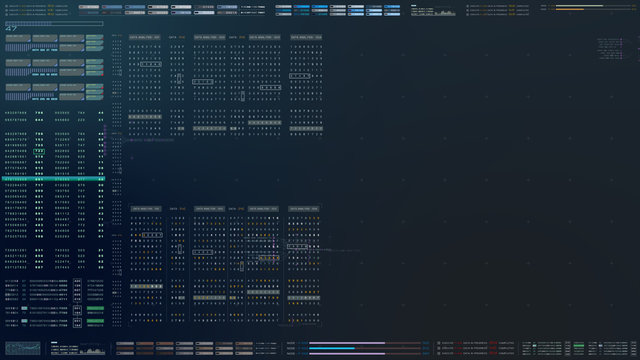Click first gray tile in top-left panel
This screenshot has width=640, height=360.
click(18, 38)
